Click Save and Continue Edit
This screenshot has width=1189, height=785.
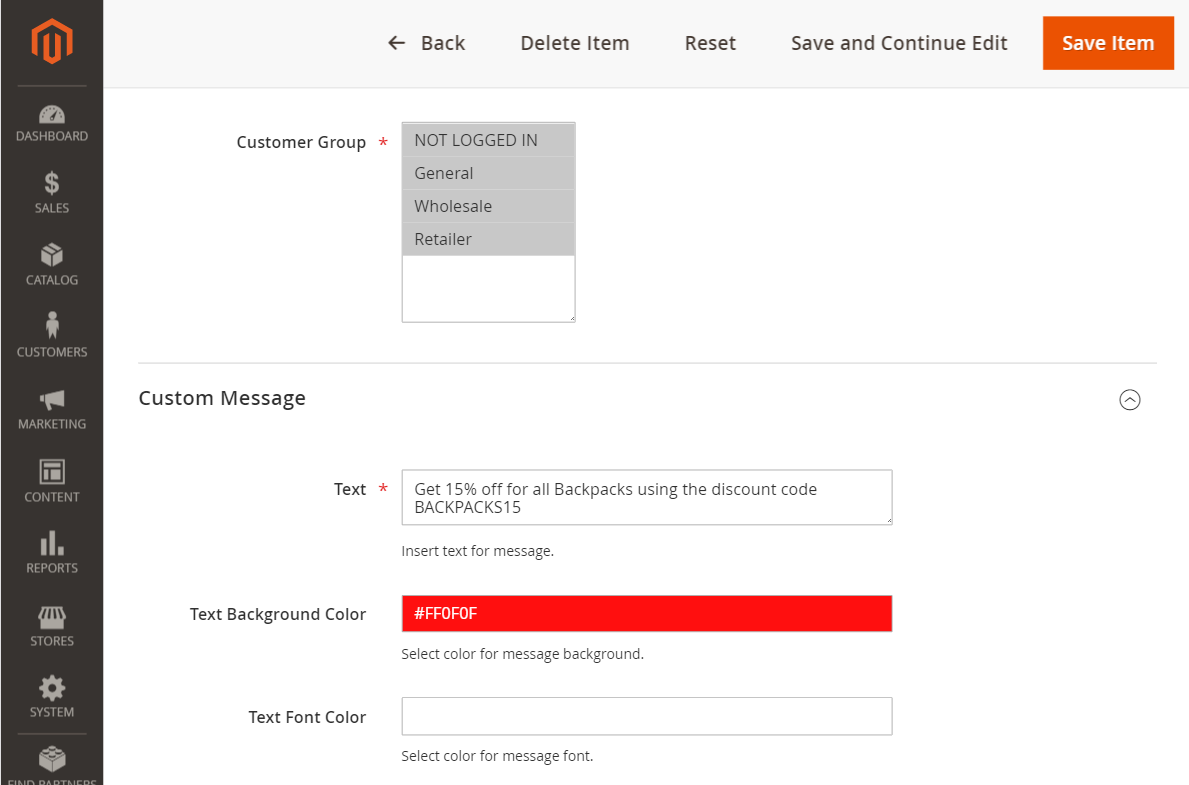pos(899,43)
